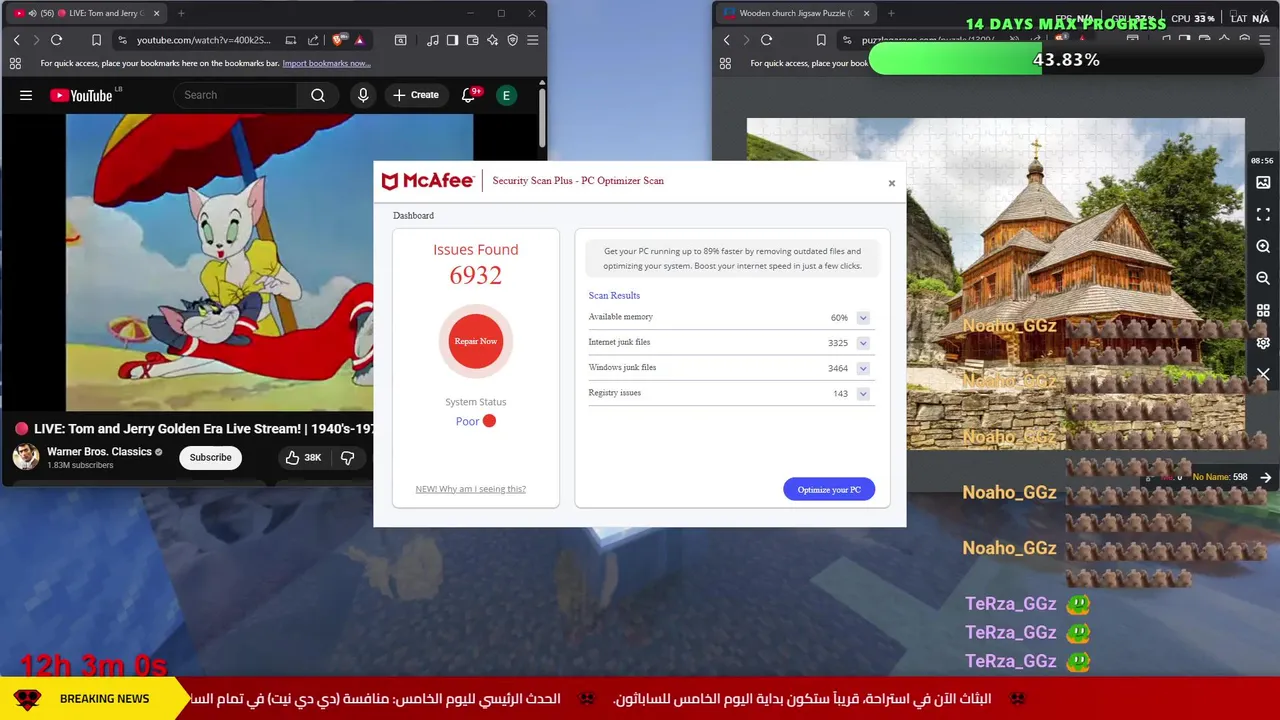Viewport: 1280px width, 720px height.
Task: Expand the Available memory result row
Action: 863,318
